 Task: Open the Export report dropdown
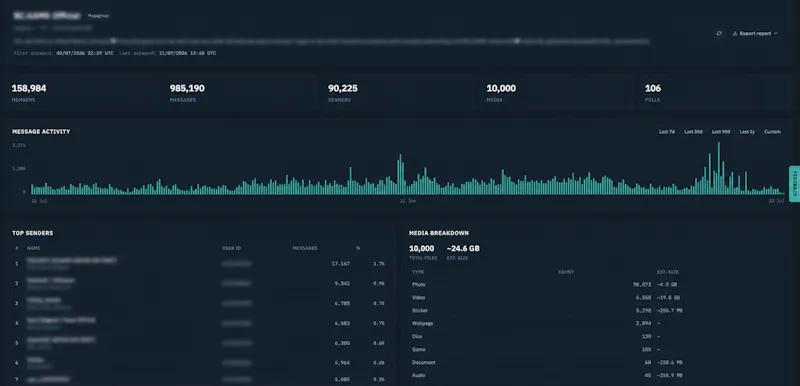pyautogui.click(x=755, y=33)
